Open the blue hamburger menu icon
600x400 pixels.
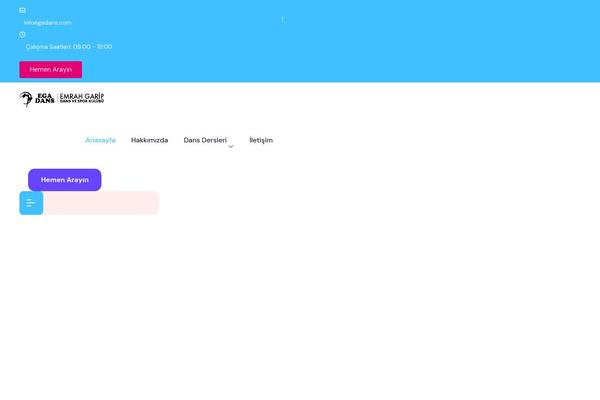point(31,203)
